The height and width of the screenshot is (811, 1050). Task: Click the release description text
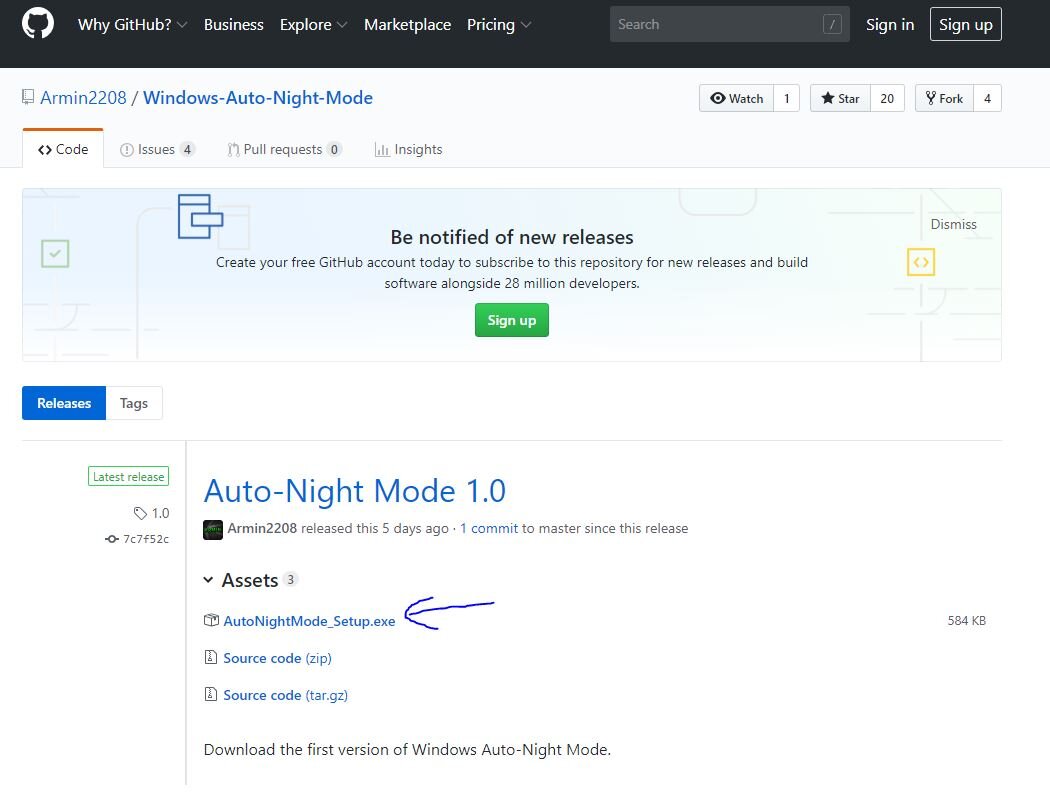(407, 749)
